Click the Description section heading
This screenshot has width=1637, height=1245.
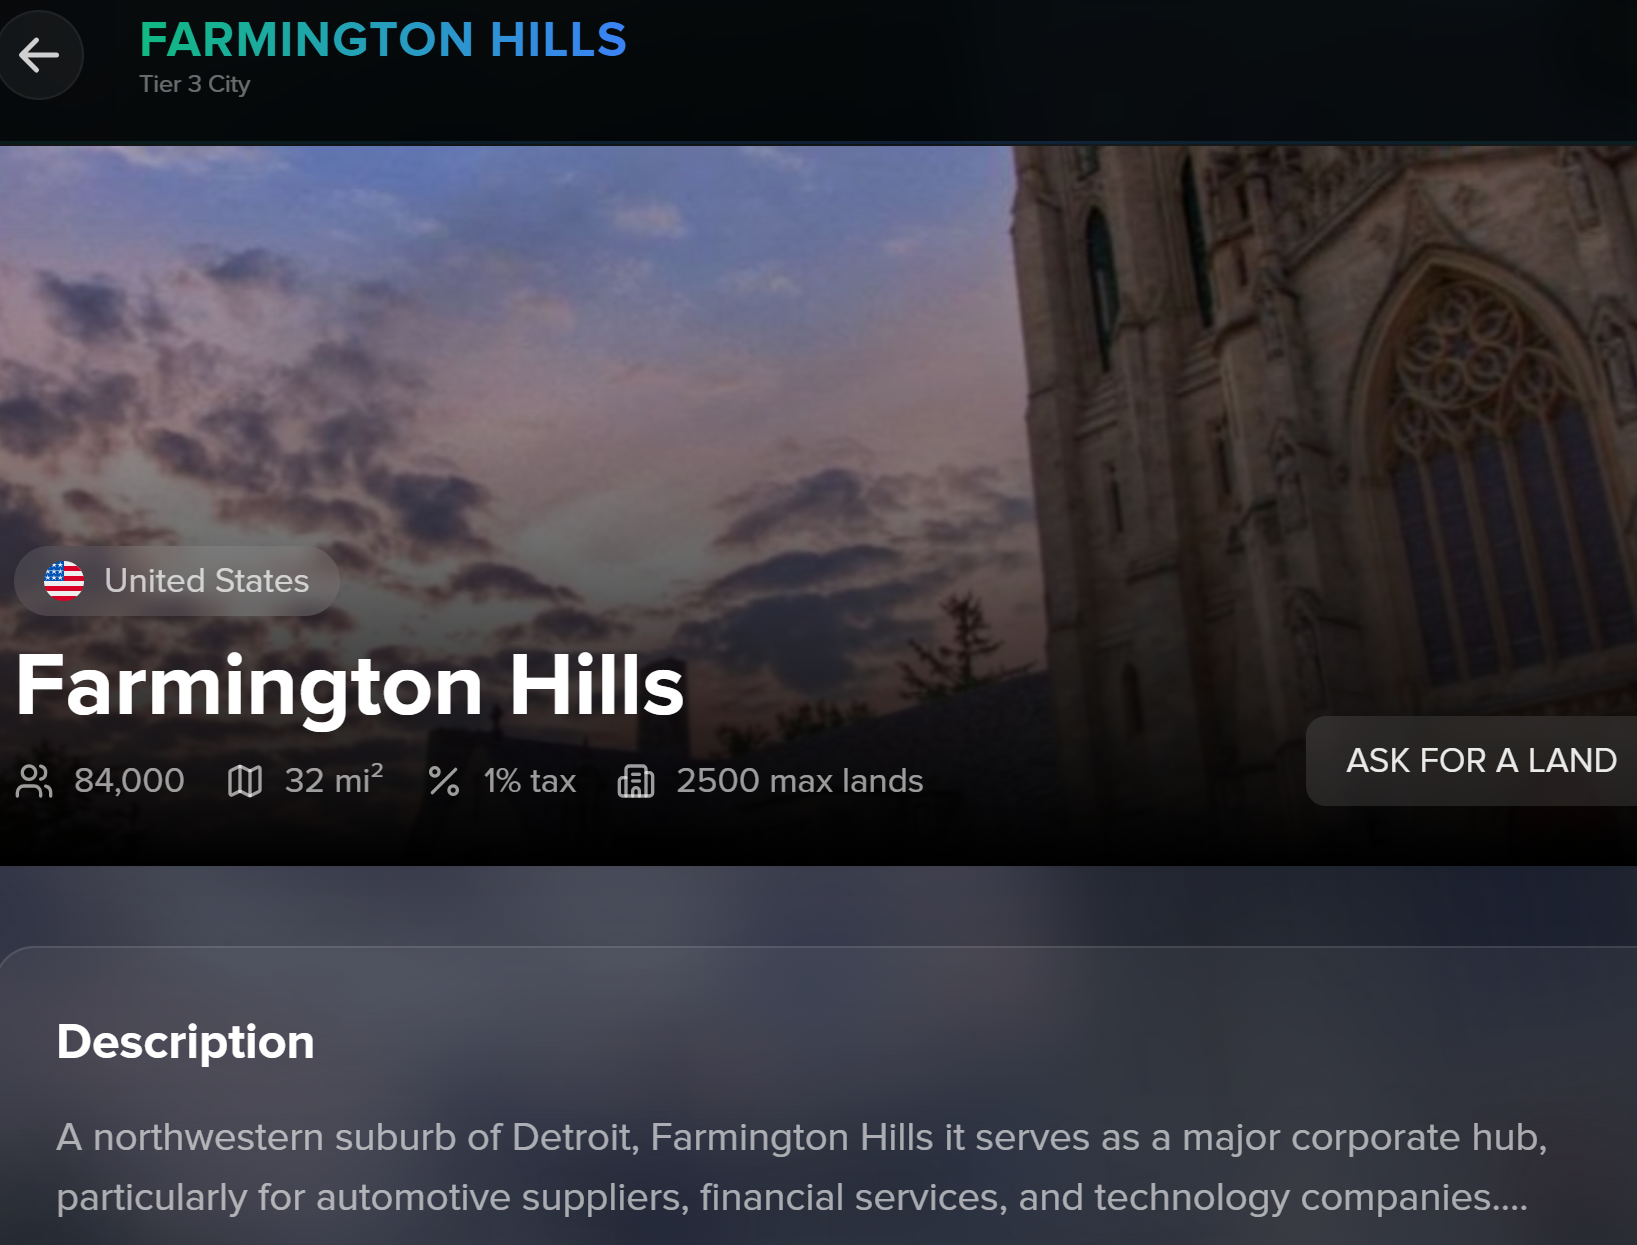click(186, 1042)
